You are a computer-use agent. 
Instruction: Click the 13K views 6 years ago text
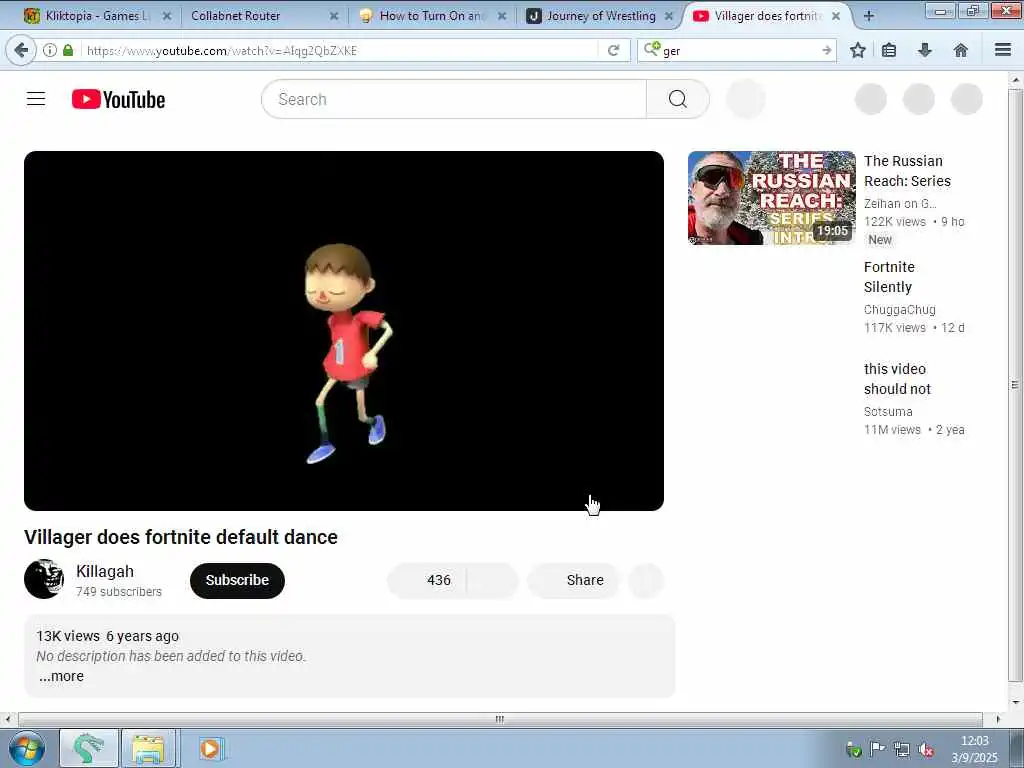[x=107, y=636]
